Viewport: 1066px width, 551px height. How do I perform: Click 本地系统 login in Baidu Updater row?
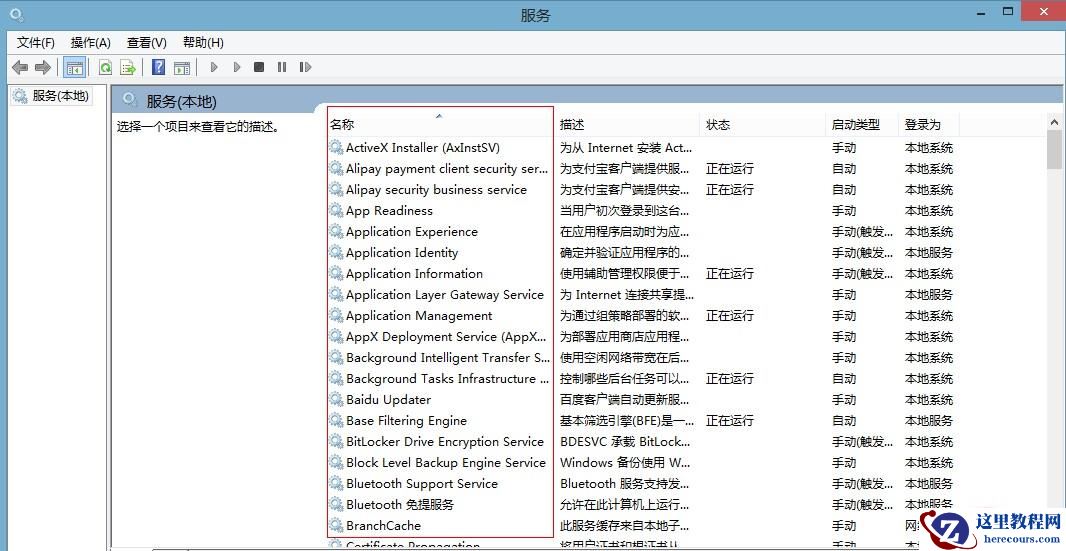point(929,399)
